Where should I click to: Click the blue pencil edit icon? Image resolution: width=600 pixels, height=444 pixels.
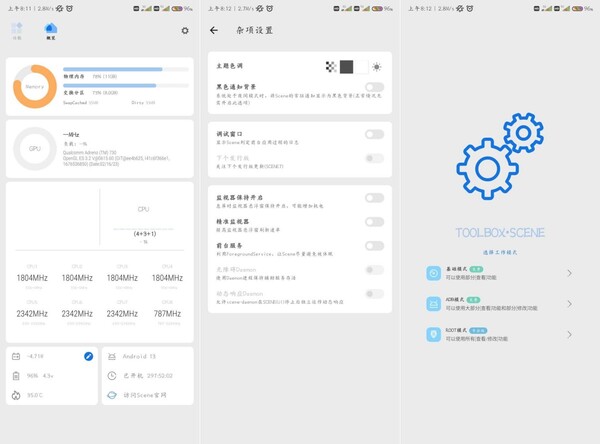(x=88, y=356)
